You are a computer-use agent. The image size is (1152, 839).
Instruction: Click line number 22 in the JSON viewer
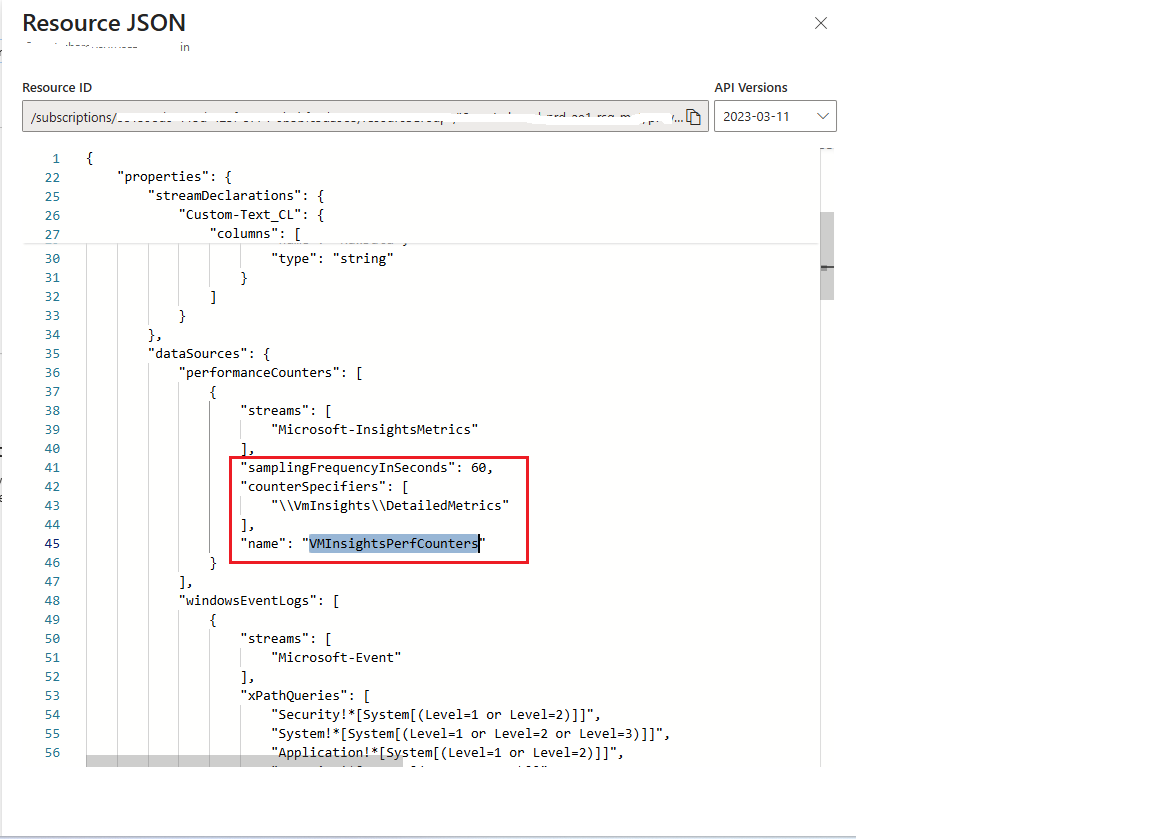tap(52, 177)
